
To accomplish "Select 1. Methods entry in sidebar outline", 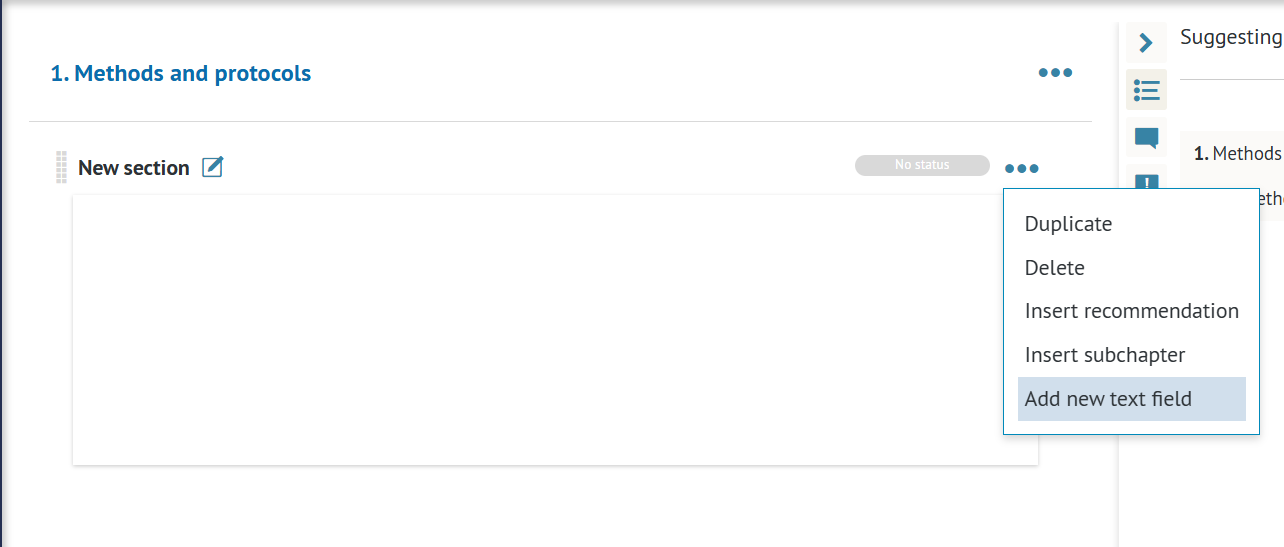I will pyautogui.click(x=1238, y=153).
